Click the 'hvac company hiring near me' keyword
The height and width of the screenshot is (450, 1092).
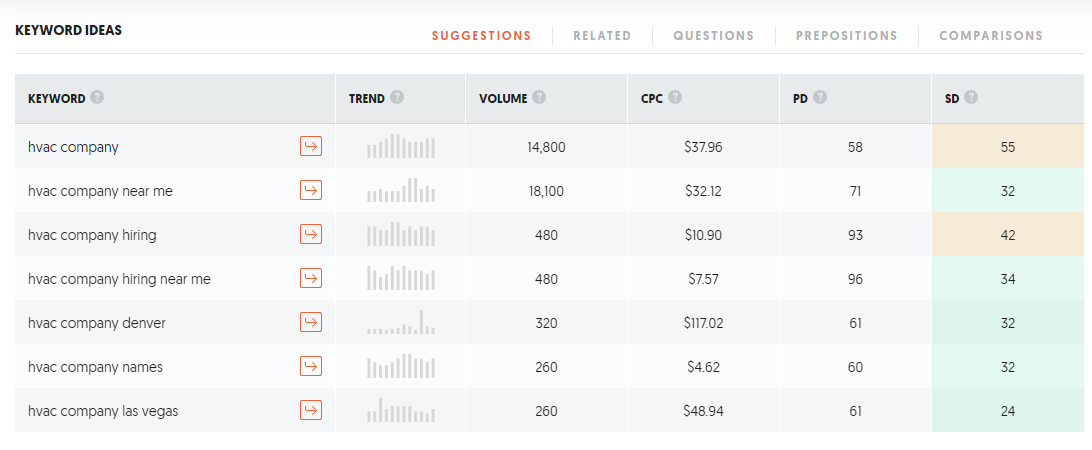tap(119, 279)
